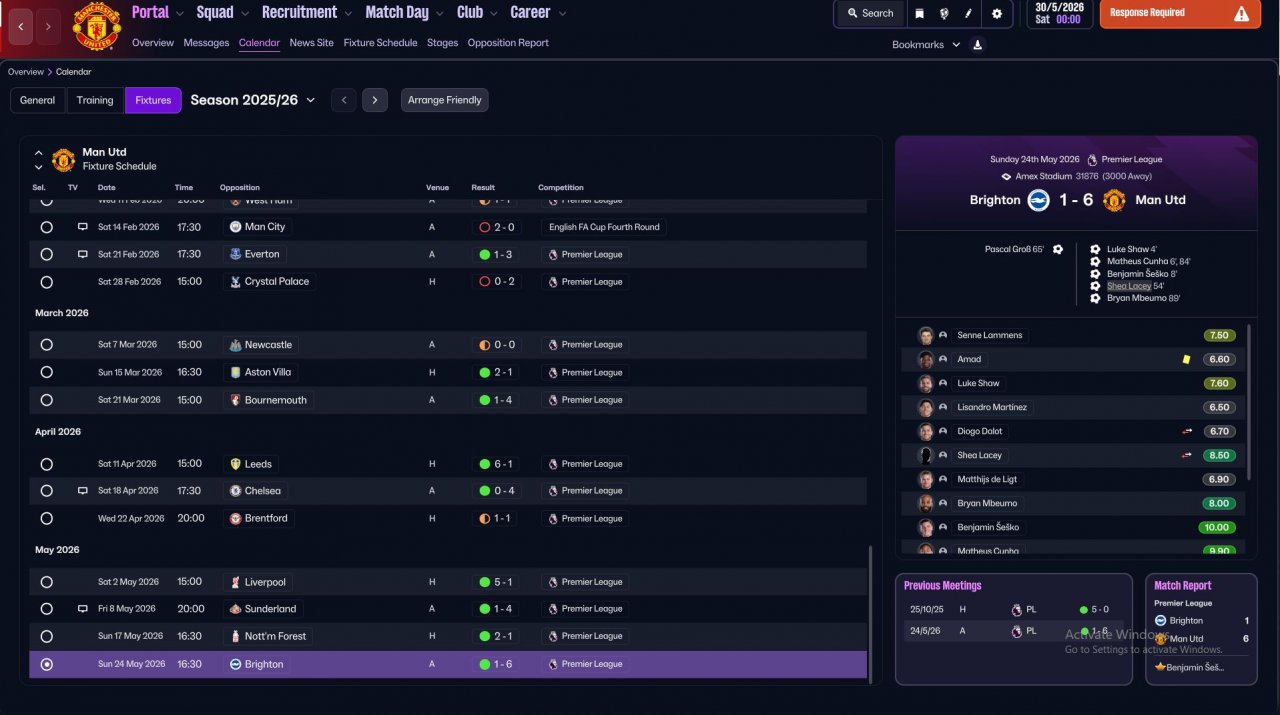
Task: Click the Man Utd badge in fixture schedule header
Action: pyautogui.click(x=63, y=159)
